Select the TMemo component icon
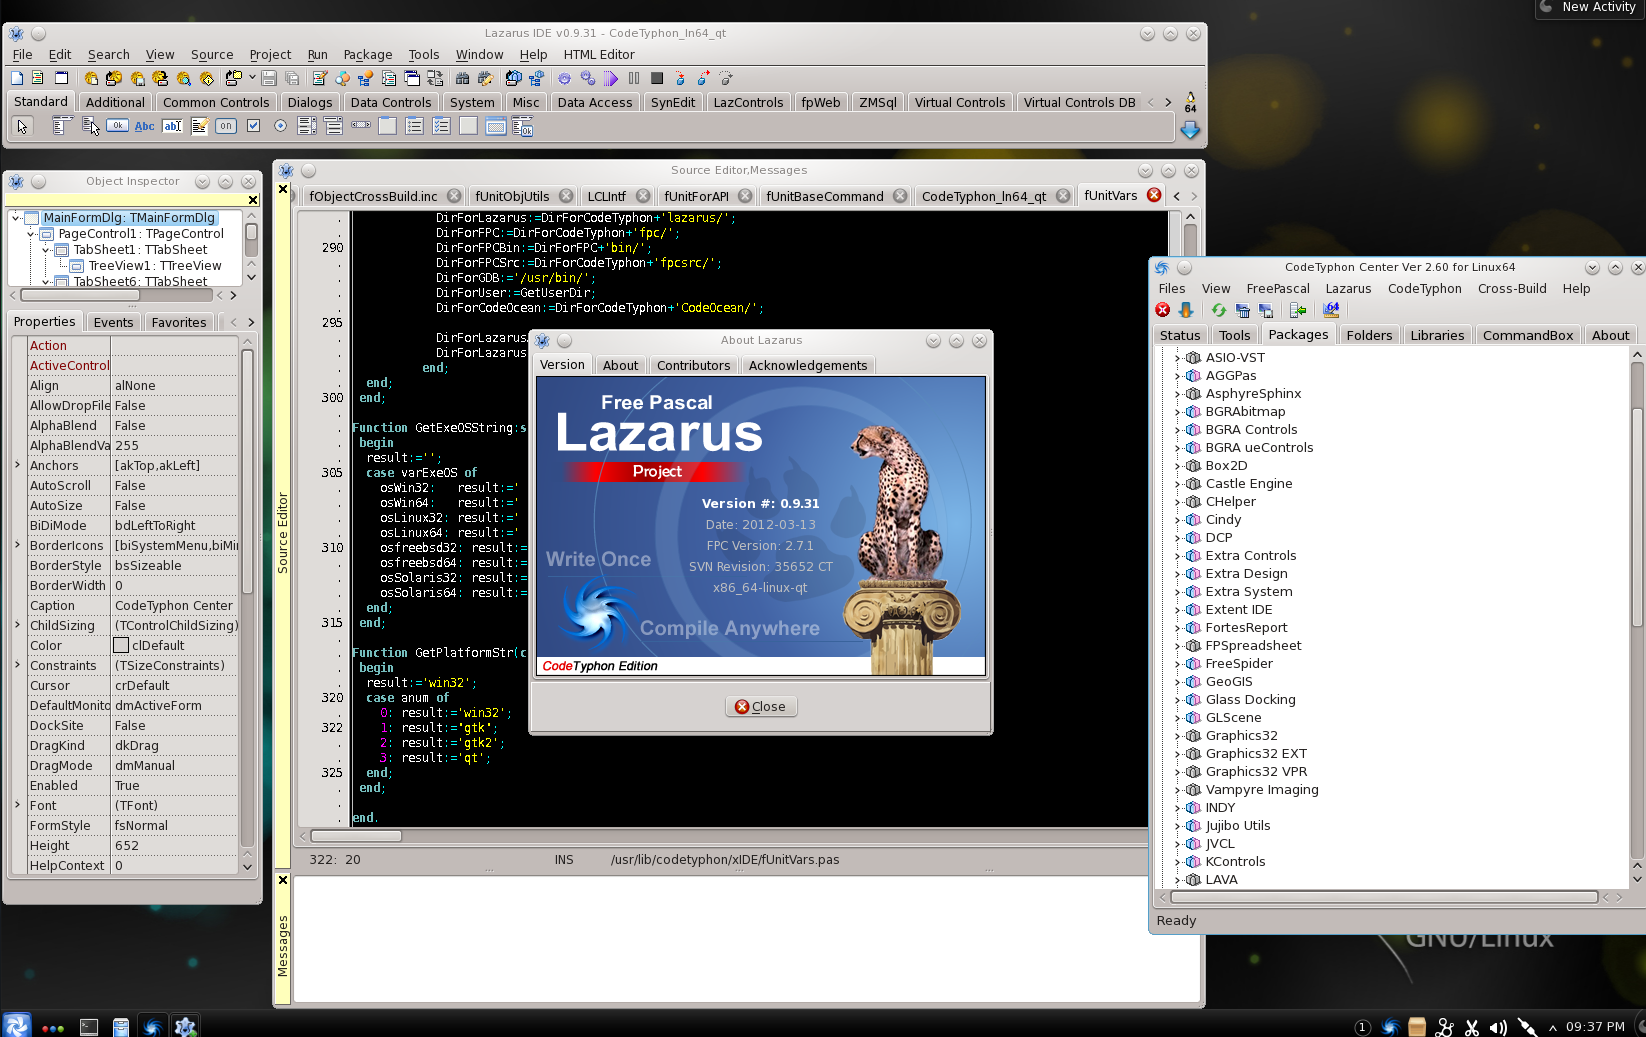 [199, 126]
